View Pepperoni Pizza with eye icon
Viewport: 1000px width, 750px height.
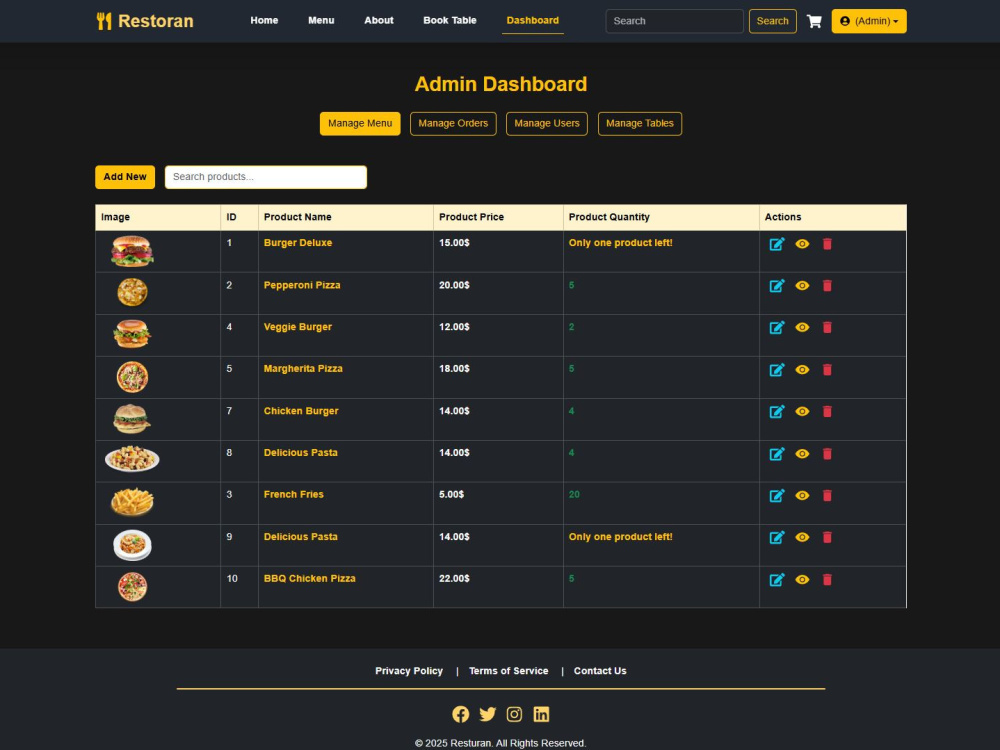(x=802, y=286)
